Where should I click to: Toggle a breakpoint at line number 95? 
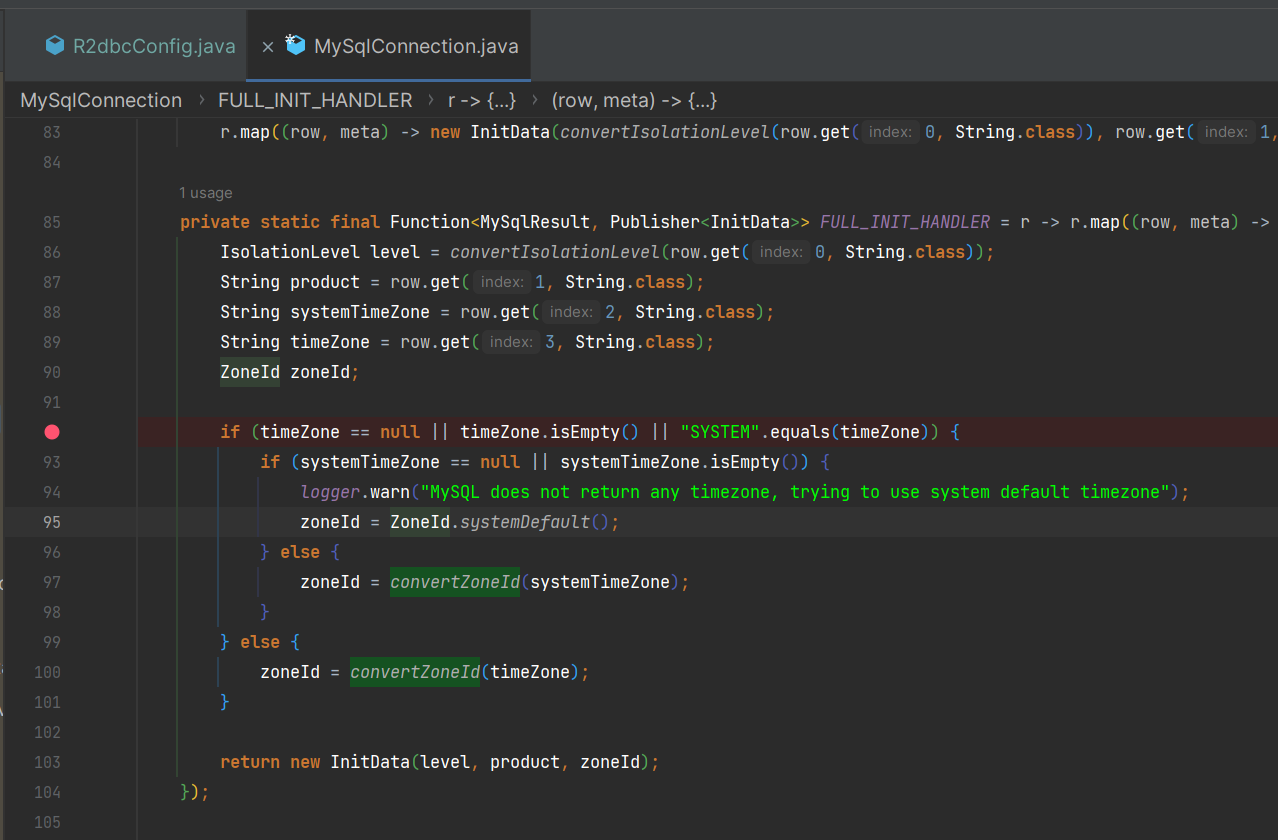click(x=52, y=522)
